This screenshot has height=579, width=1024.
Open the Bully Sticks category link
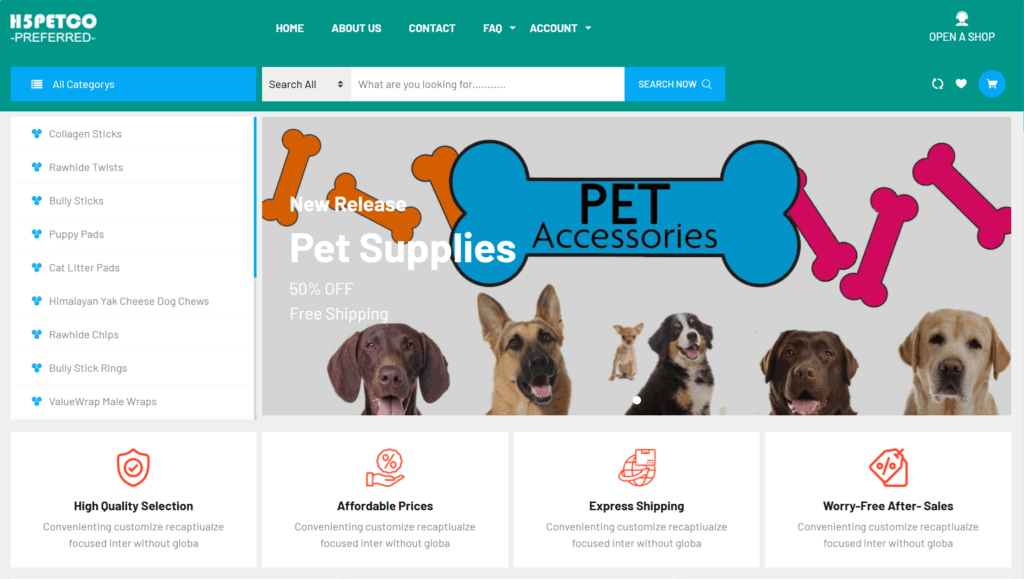[76, 201]
